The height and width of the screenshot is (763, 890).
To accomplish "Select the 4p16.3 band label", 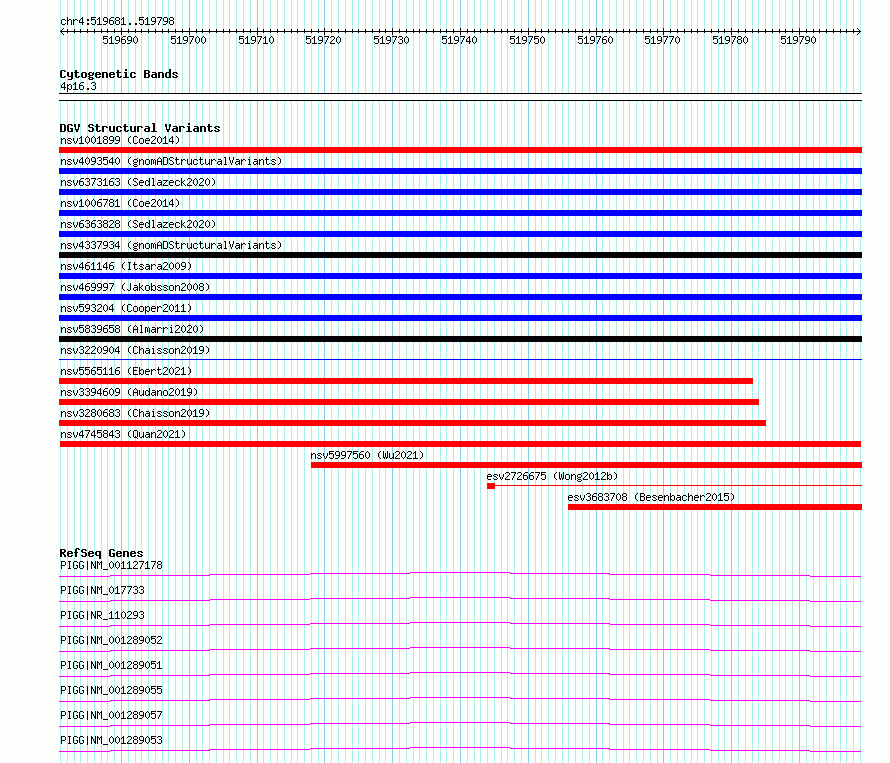I will [x=78, y=86].
